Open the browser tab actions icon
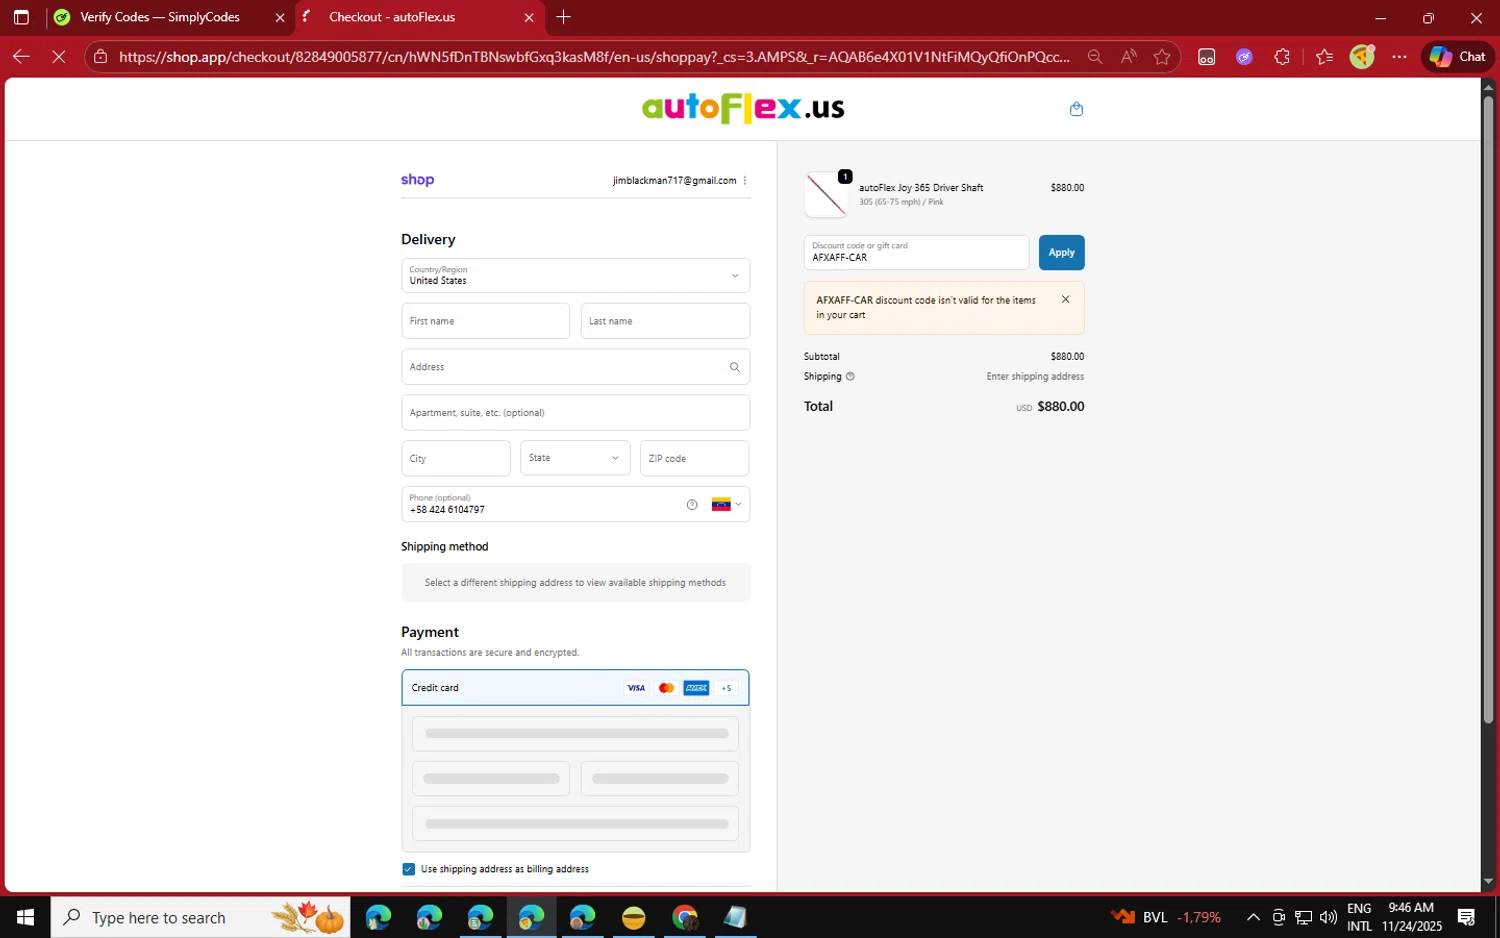The image size is (1500, 938). [x=21, y=17]
